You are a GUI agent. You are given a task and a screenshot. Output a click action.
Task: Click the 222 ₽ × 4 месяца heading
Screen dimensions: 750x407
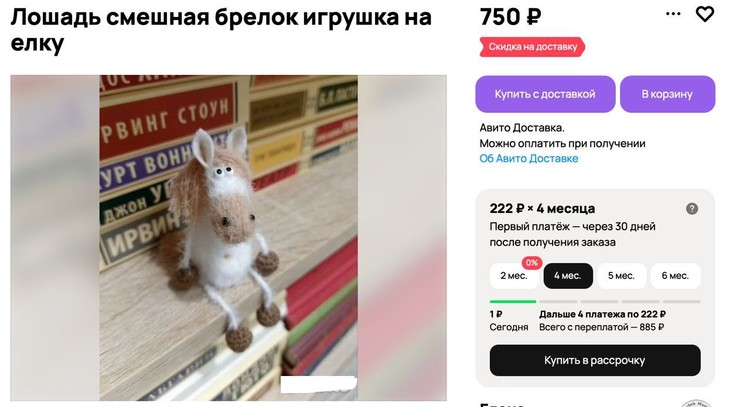tap(542, 209)
